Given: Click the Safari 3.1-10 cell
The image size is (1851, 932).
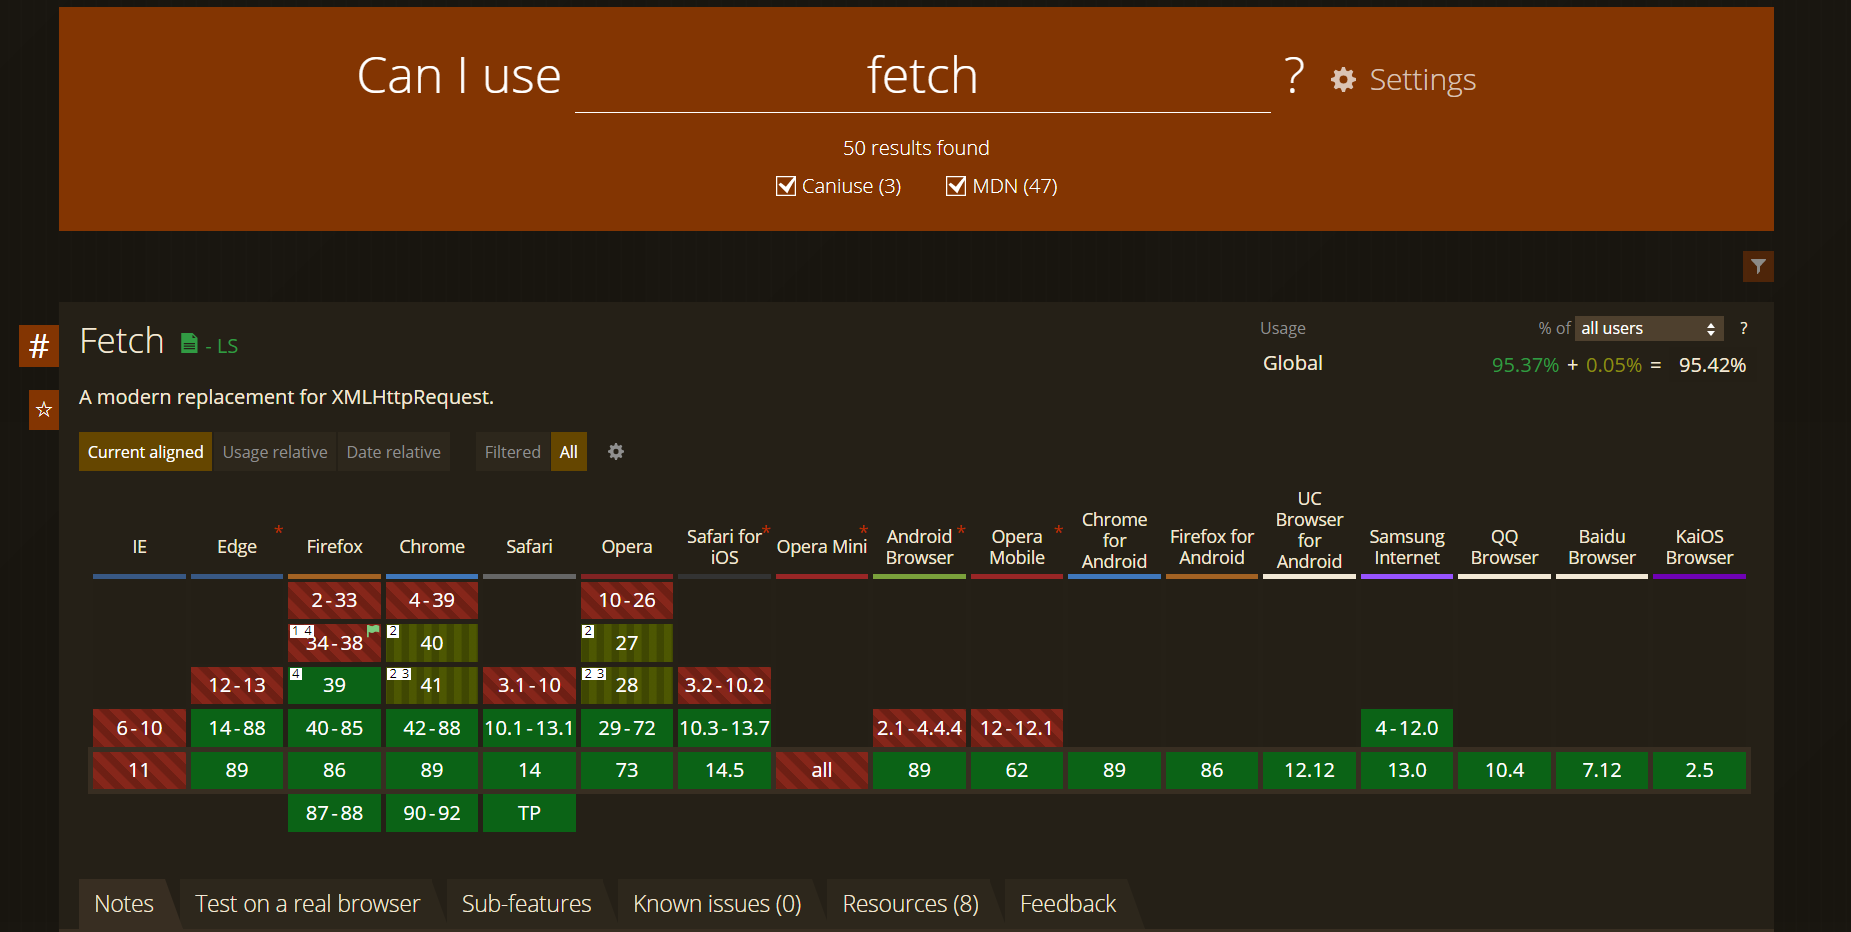Looking at the screenshot, I should [529, 685].
